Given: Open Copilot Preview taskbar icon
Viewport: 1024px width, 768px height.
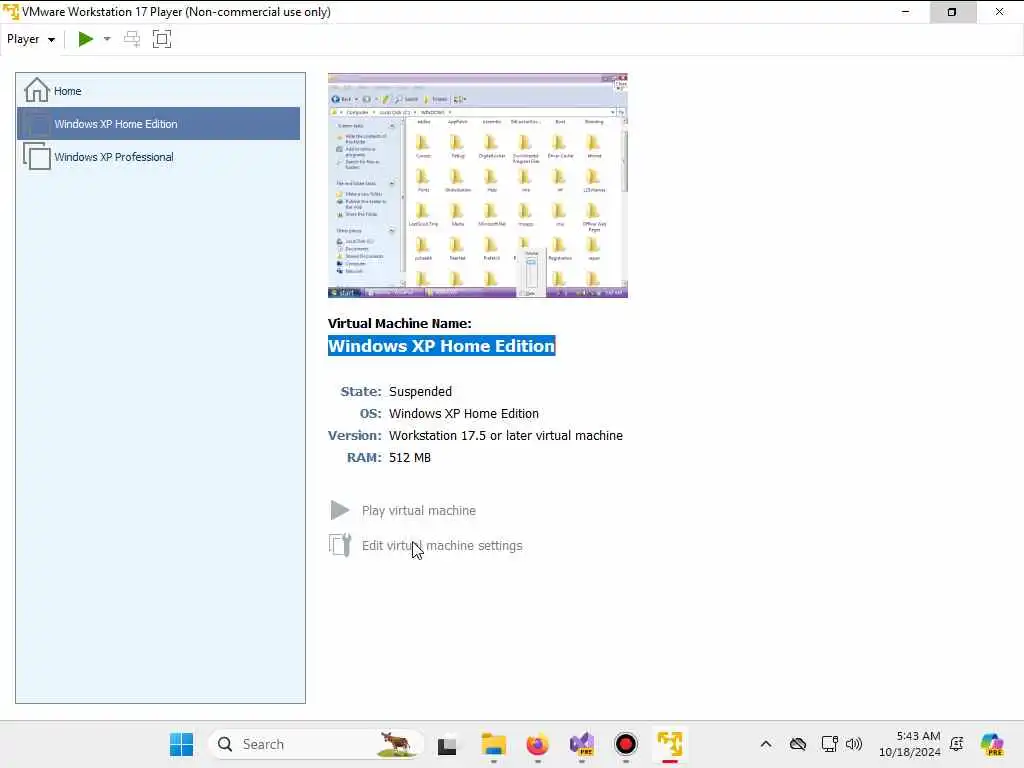Looking at the screenshot, I should tap(992, 744).
